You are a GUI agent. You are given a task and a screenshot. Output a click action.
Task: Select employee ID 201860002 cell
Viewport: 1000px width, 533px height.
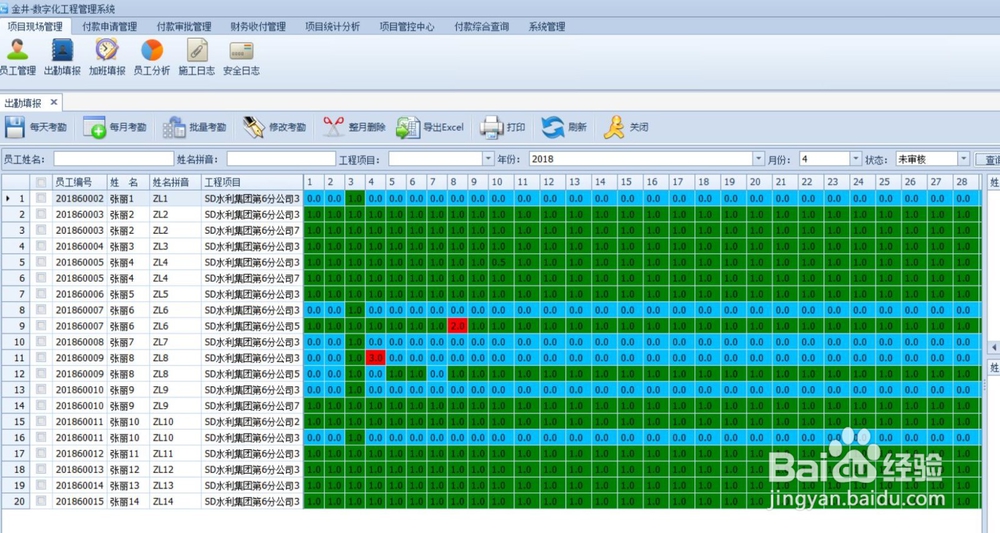(x=79, y=198)
